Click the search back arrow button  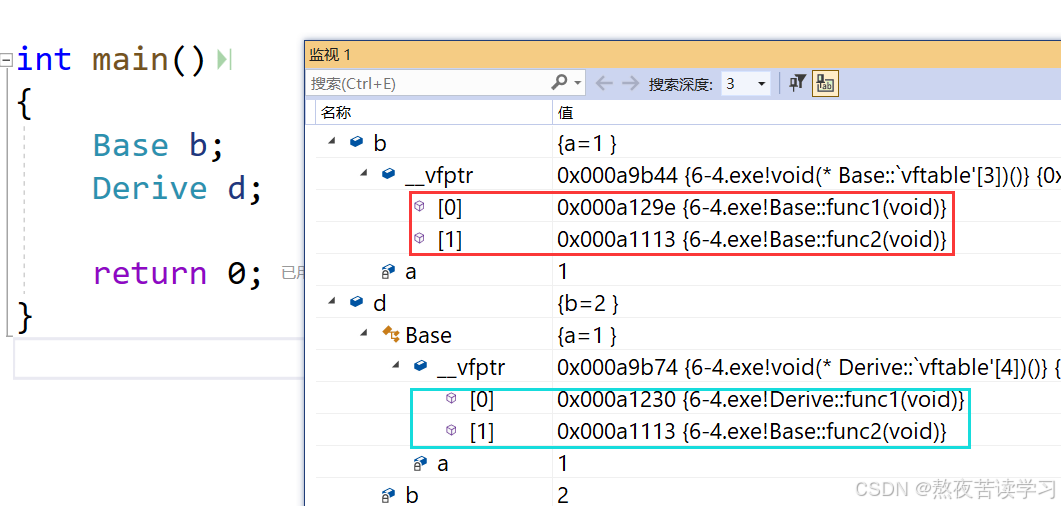tap(604, 83)
